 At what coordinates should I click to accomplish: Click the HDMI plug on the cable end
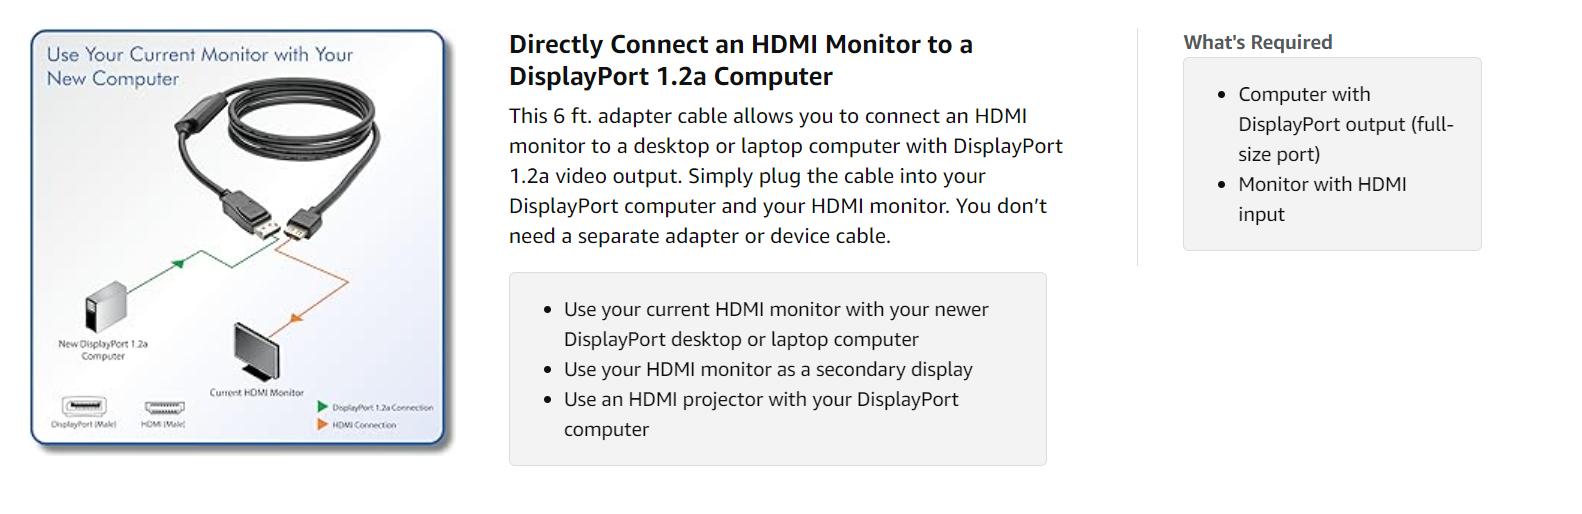pyautogui.click(x=302, y=223)
